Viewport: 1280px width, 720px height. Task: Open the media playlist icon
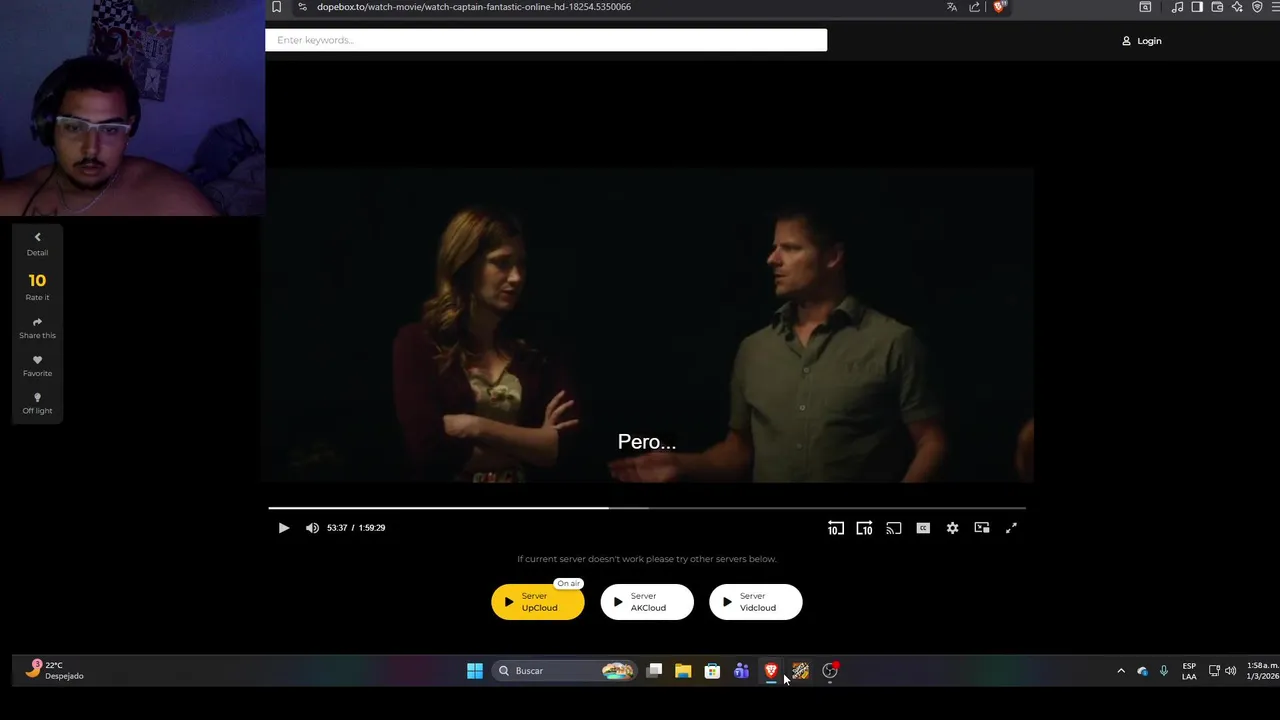click(1177, 7)
